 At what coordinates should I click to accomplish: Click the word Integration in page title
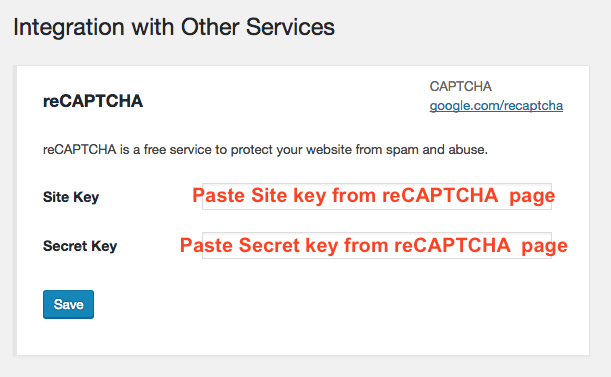pyautogui.click(x=69, y=28)
